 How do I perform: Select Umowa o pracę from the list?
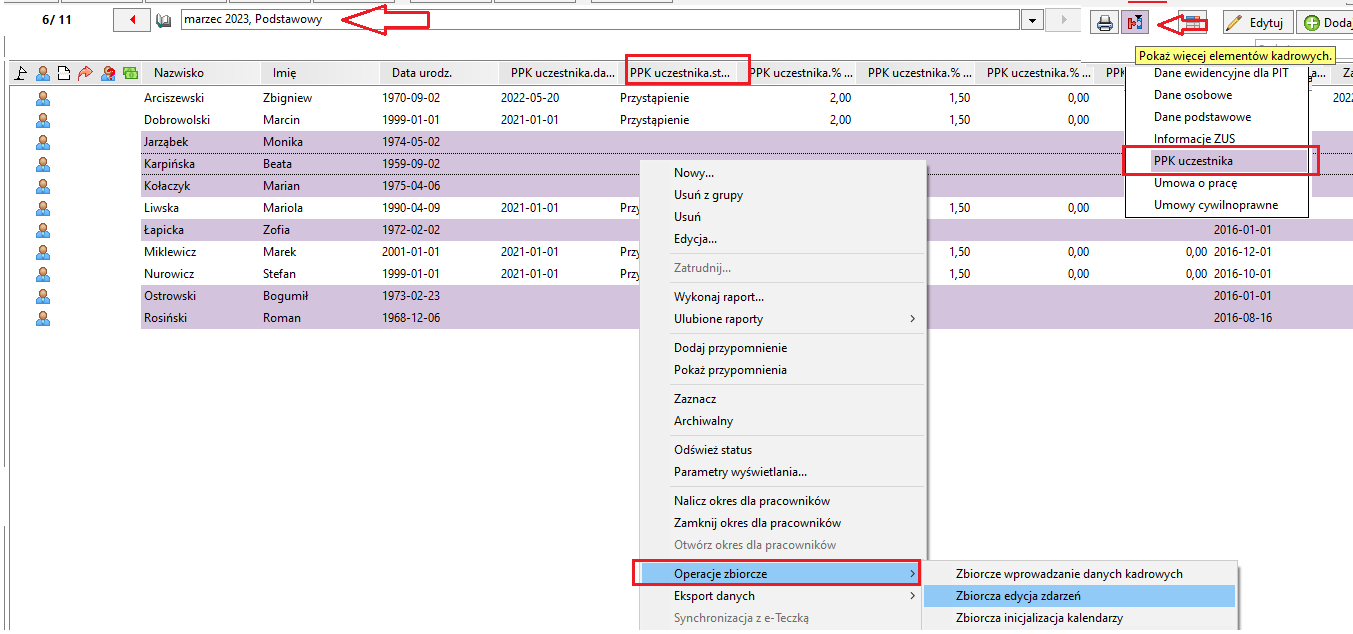[1195, 183]
